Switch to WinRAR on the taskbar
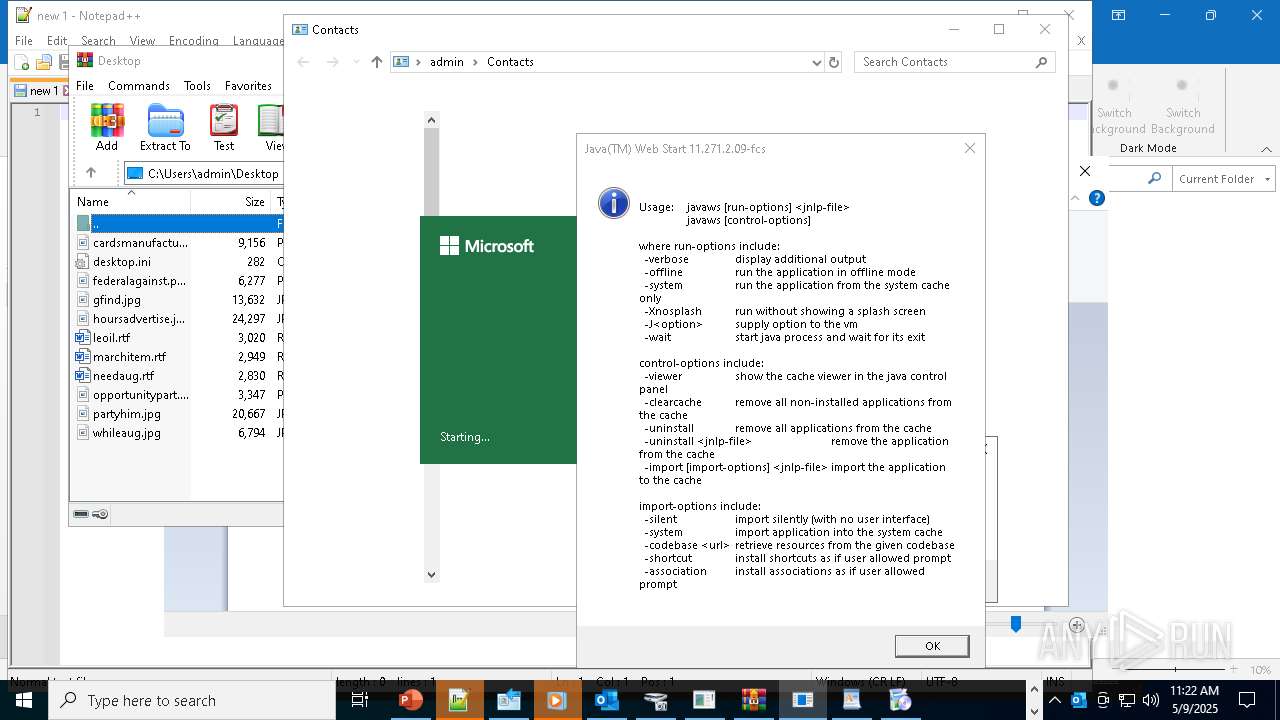This screenshot has height=720, width=1280. pos(753,700)
